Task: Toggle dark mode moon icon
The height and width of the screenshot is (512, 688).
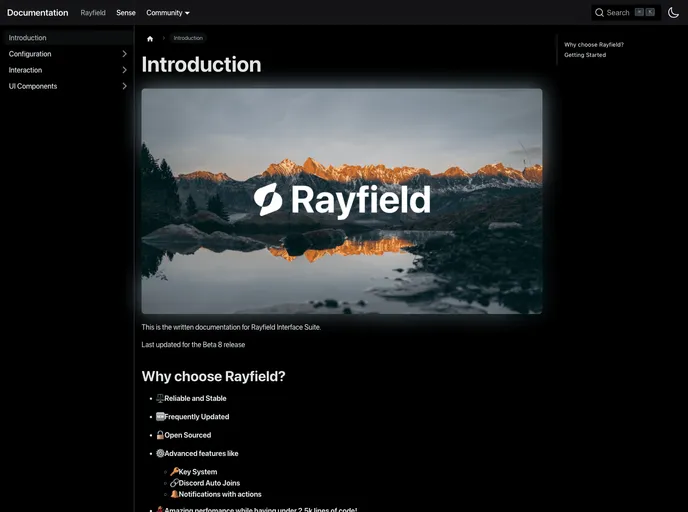Action: click(673, 13)
